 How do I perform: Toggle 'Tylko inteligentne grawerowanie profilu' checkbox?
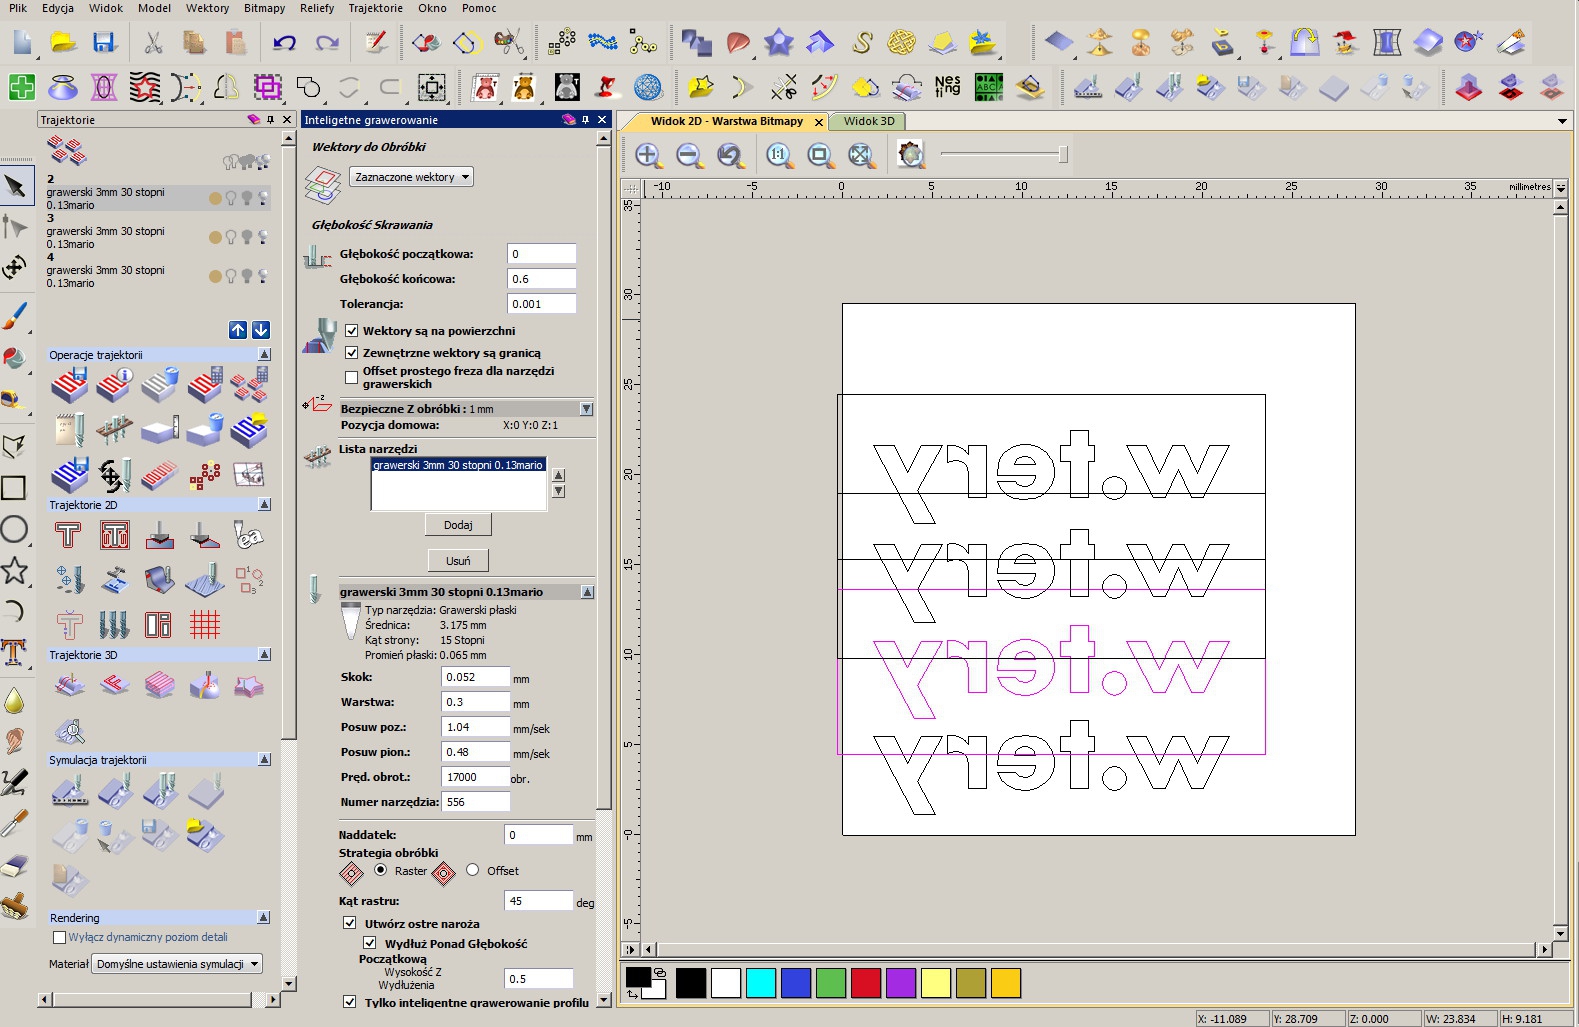click(x=350, y=1001)
